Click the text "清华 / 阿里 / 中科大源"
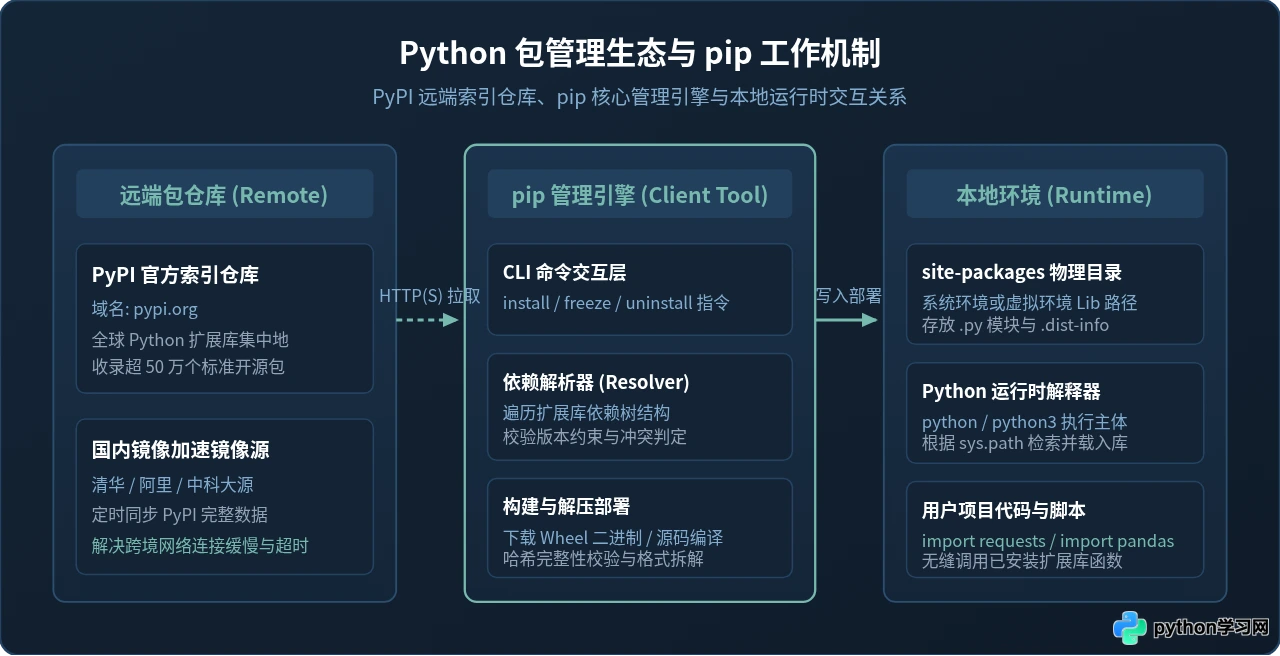The image size is (1280, 656). tap(172, 485)
